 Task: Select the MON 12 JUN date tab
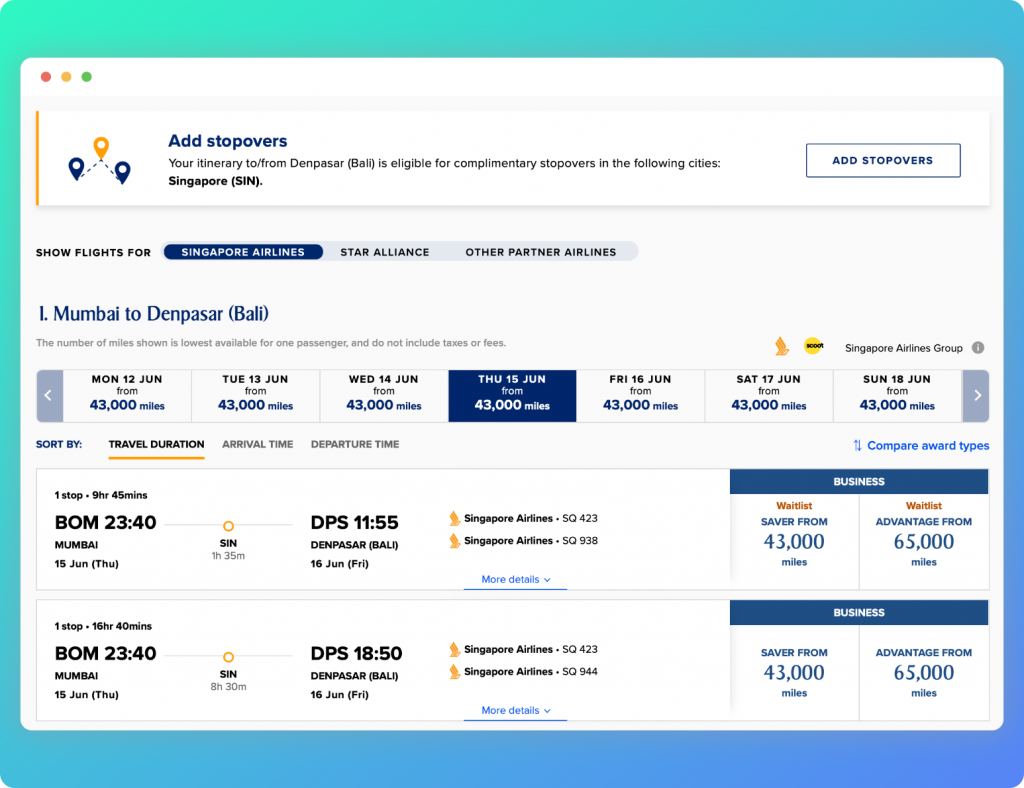pos(127,396)
